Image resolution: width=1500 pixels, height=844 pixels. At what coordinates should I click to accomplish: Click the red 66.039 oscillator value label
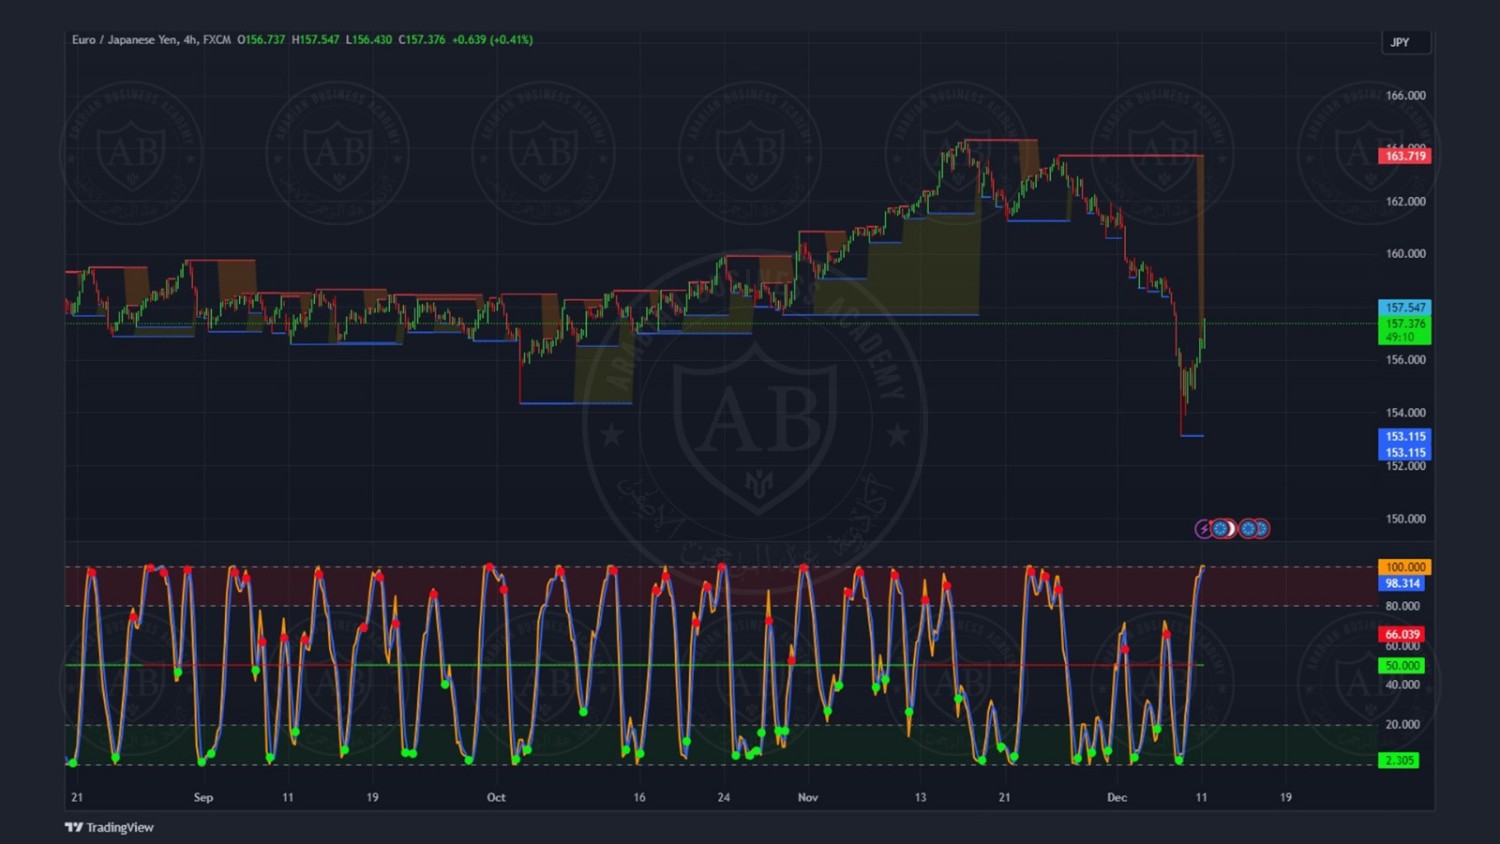click(1402, 634)
